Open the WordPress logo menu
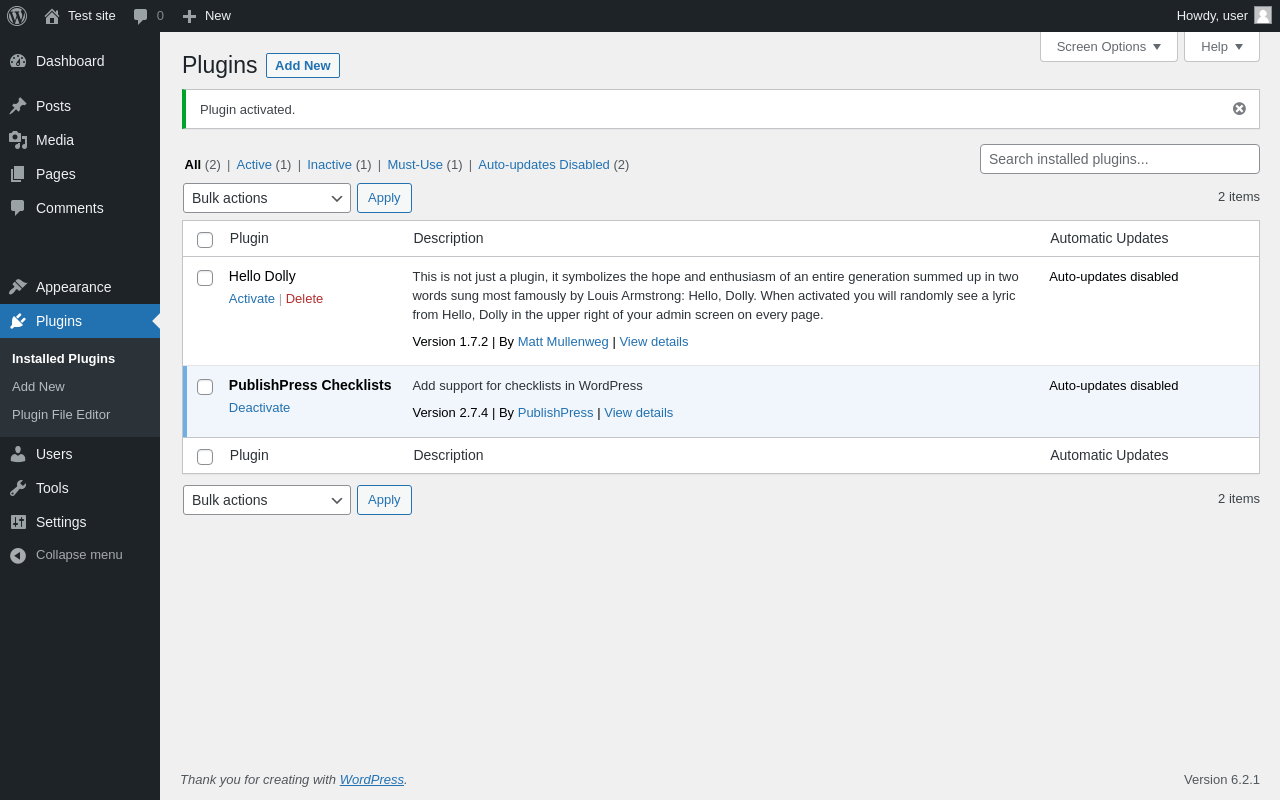This screenshot has width=1280, height=800. [x=17, y=16]
